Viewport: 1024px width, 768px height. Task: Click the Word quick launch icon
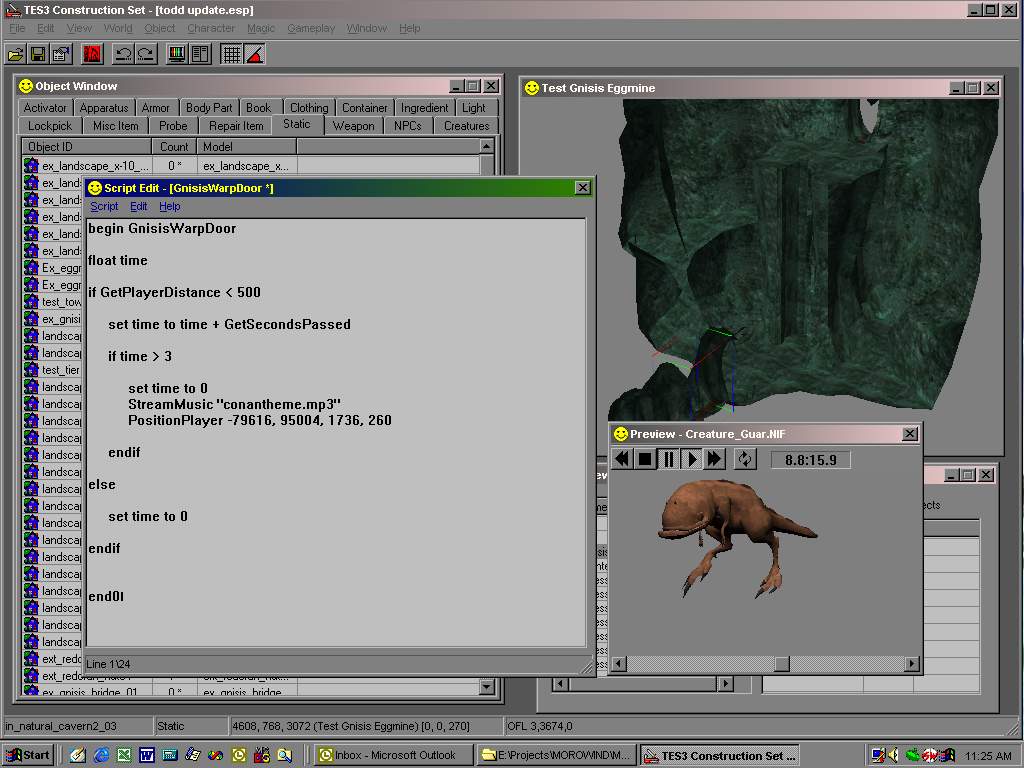(147, 755)
